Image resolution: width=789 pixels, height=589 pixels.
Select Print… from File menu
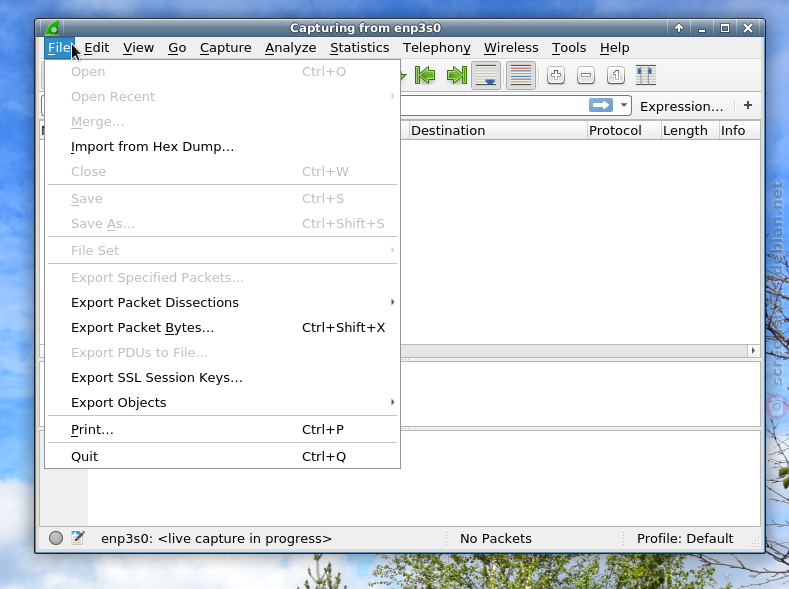[222, 430]
